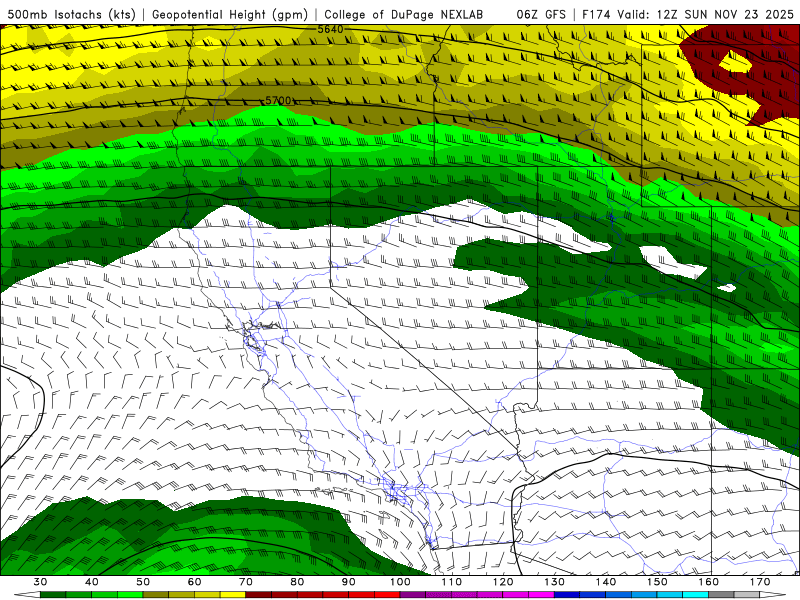Viewport: 800px width, 600px height.
Task: Click the colorbar value 160
Action: coord(709,582)
